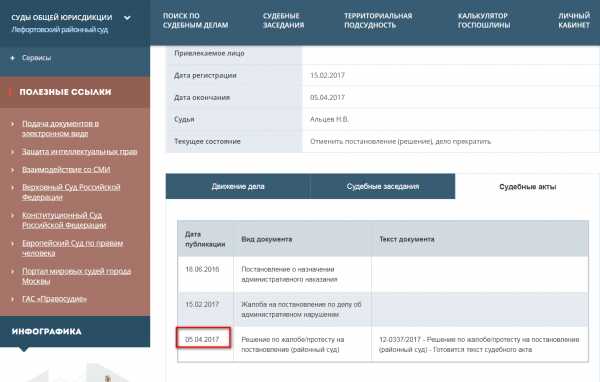600x382 pixels.
Task: Switch to the Судебные заседания tab
Action: [x=383, y=186]
